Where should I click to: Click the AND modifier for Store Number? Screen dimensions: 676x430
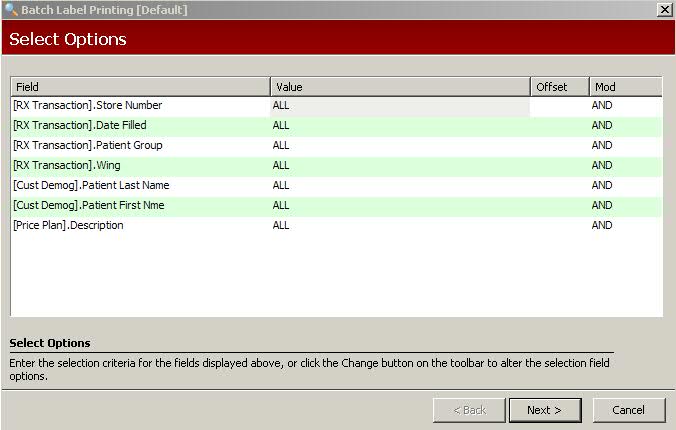click(602, 106)
